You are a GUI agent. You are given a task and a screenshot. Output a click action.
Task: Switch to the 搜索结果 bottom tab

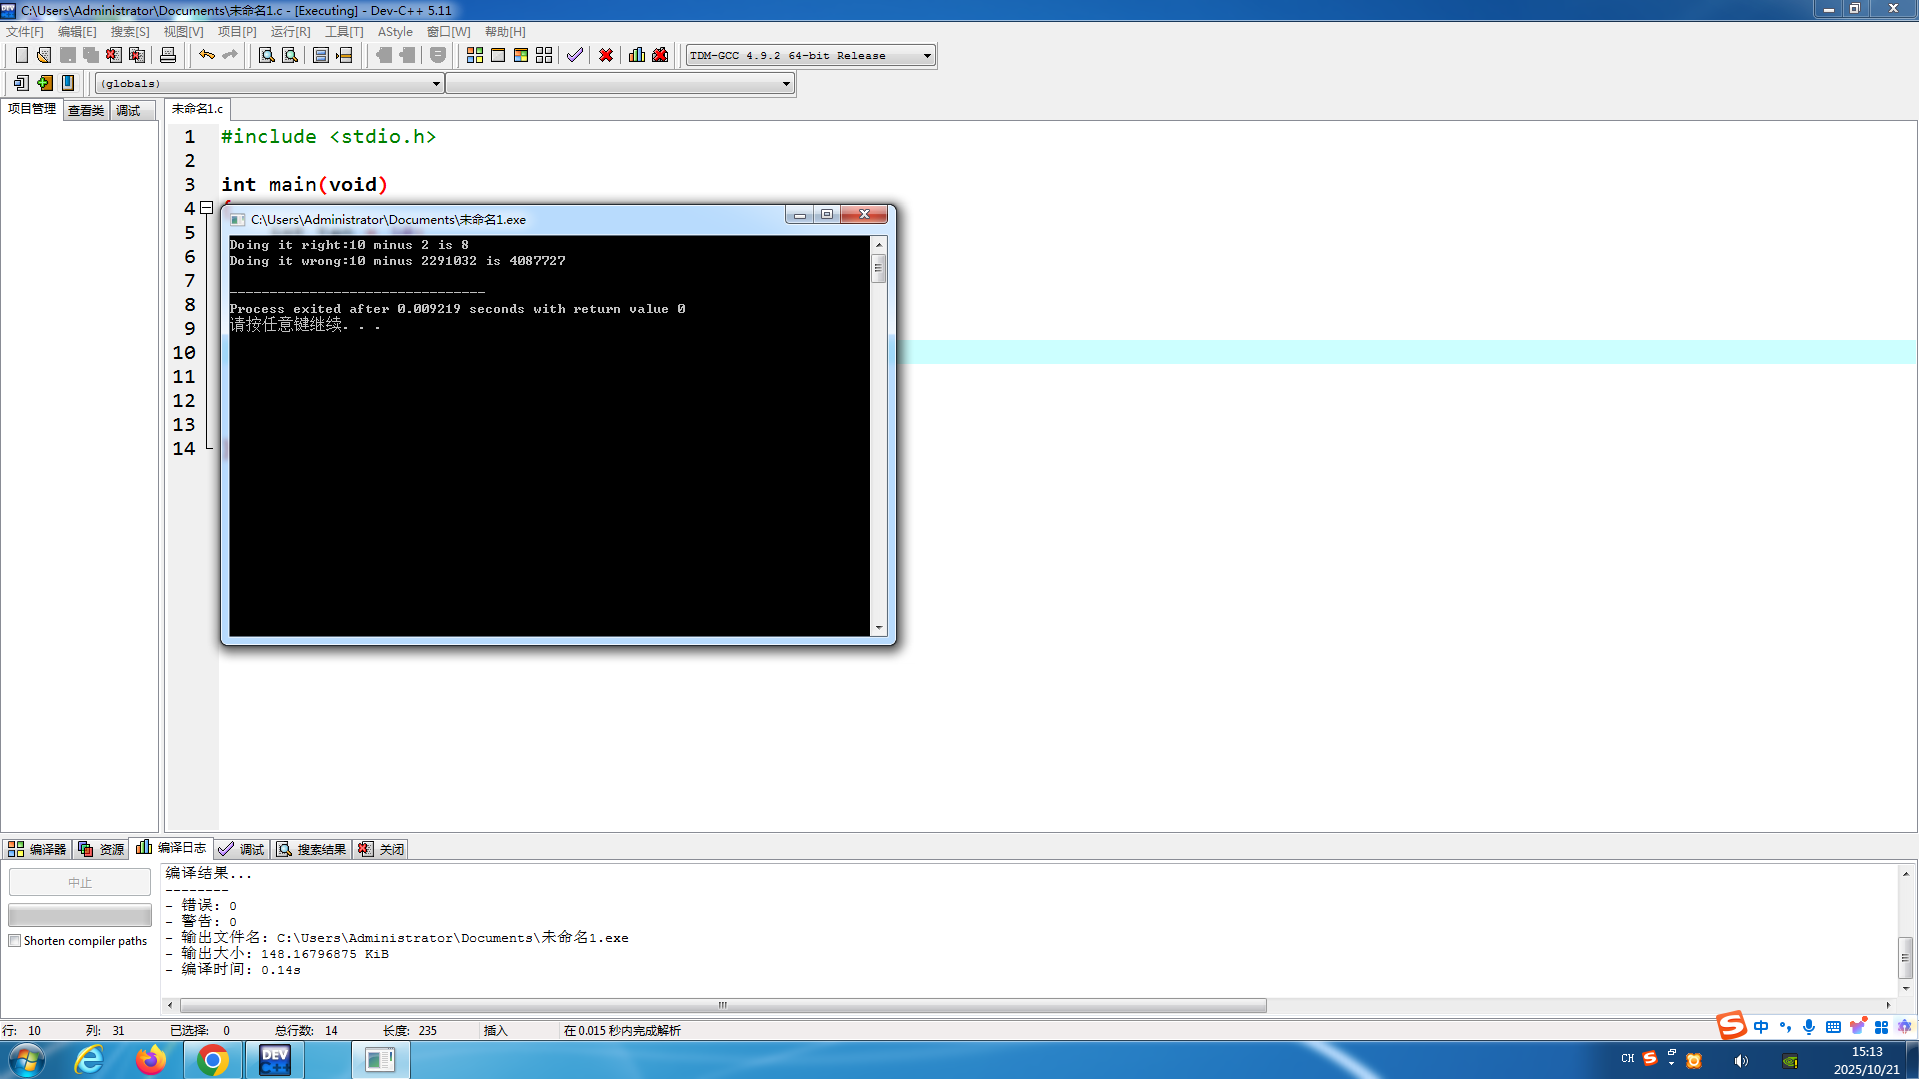pyautogui.click(x=311, y=849)
